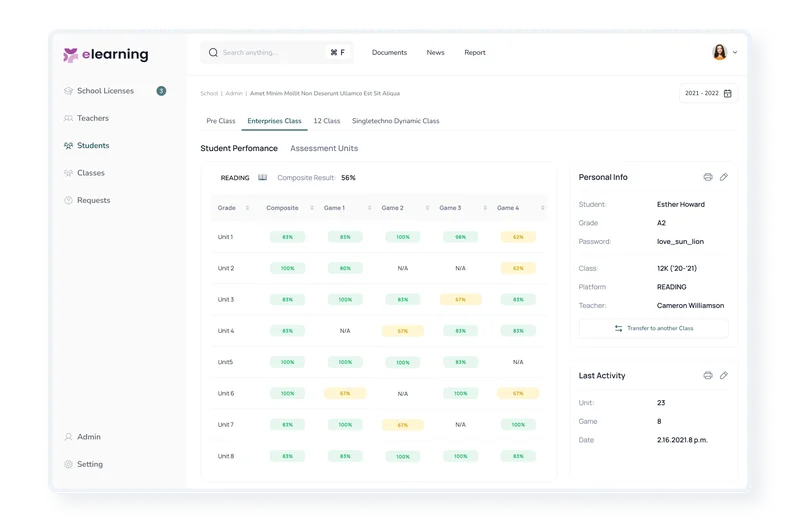Select the Classes sidebar icon

(68, 173)
